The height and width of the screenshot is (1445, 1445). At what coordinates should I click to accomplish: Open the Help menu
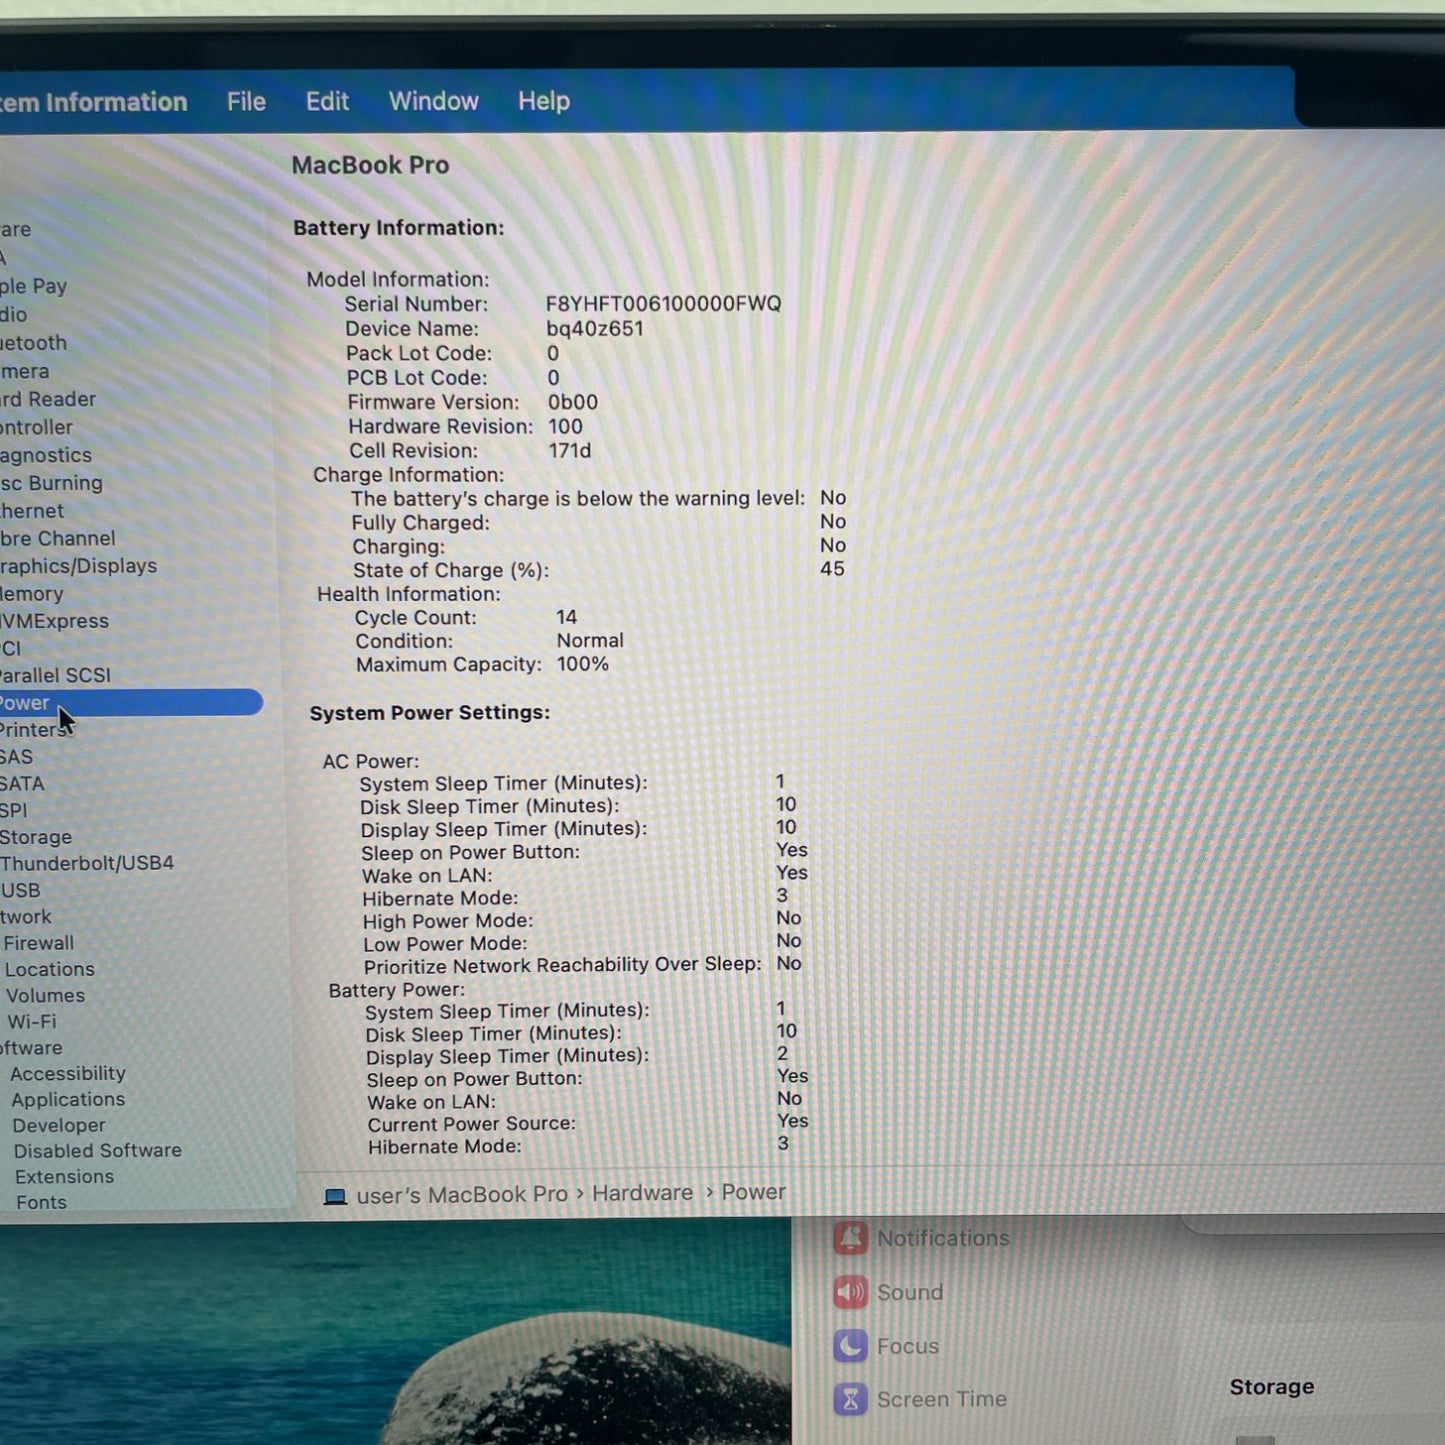tap(544, 101)
